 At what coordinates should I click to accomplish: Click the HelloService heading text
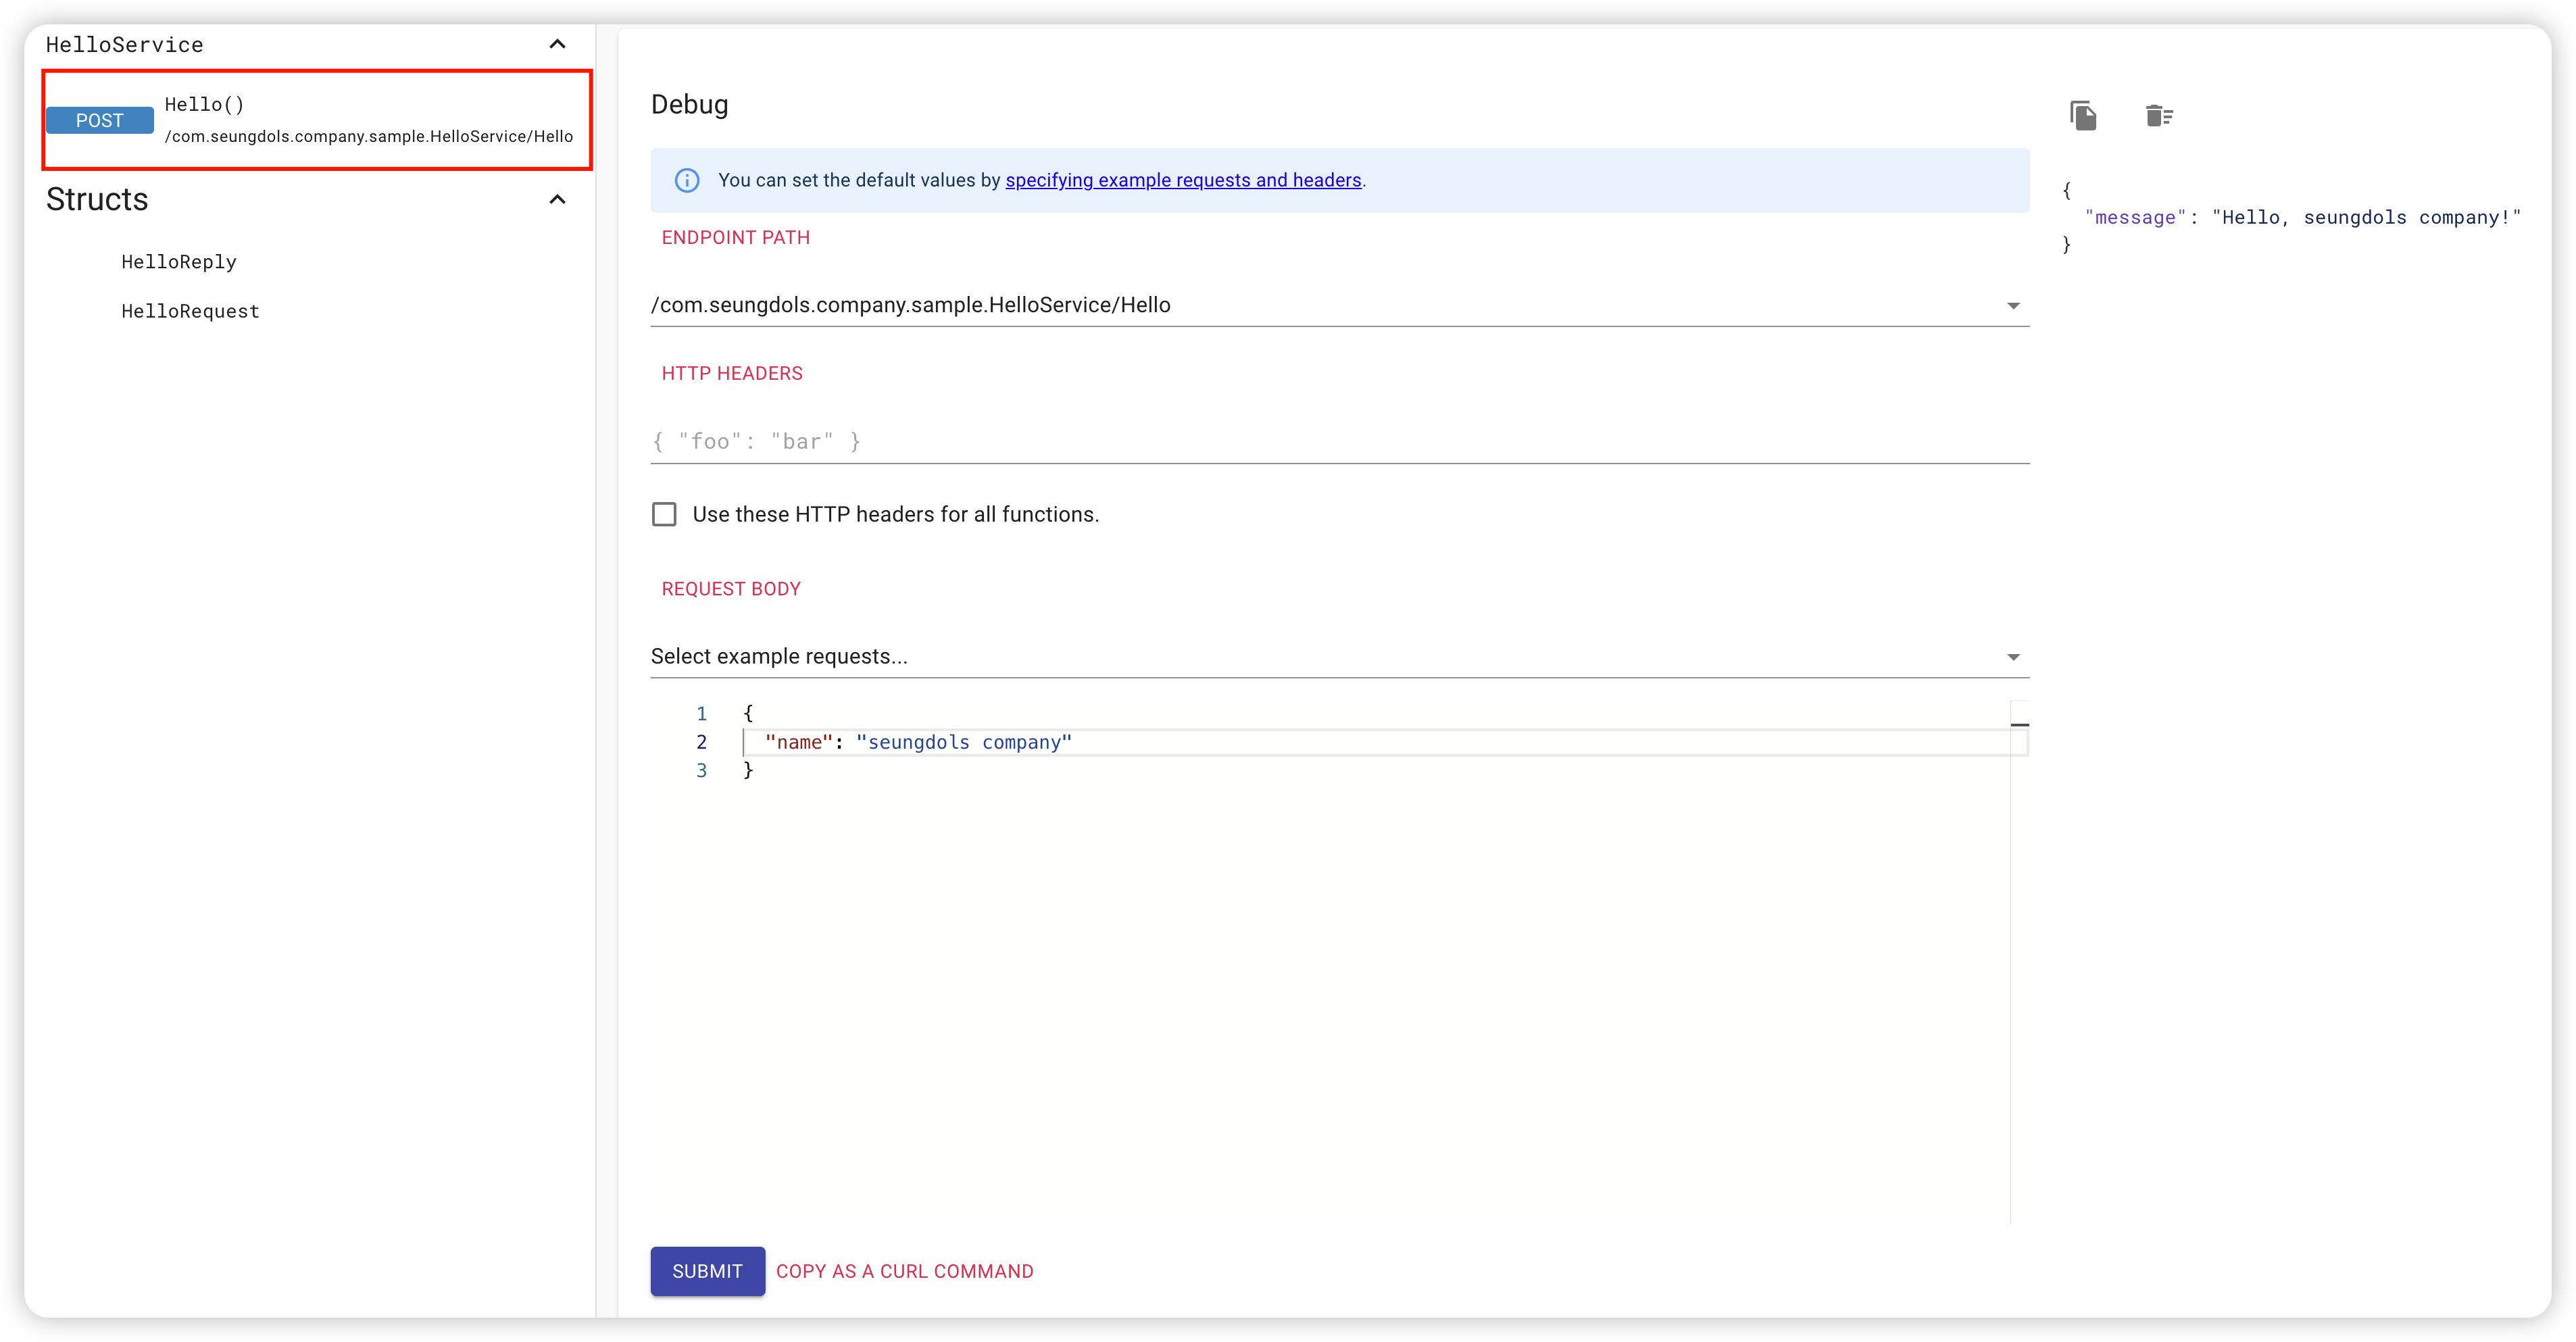[125, 45]
